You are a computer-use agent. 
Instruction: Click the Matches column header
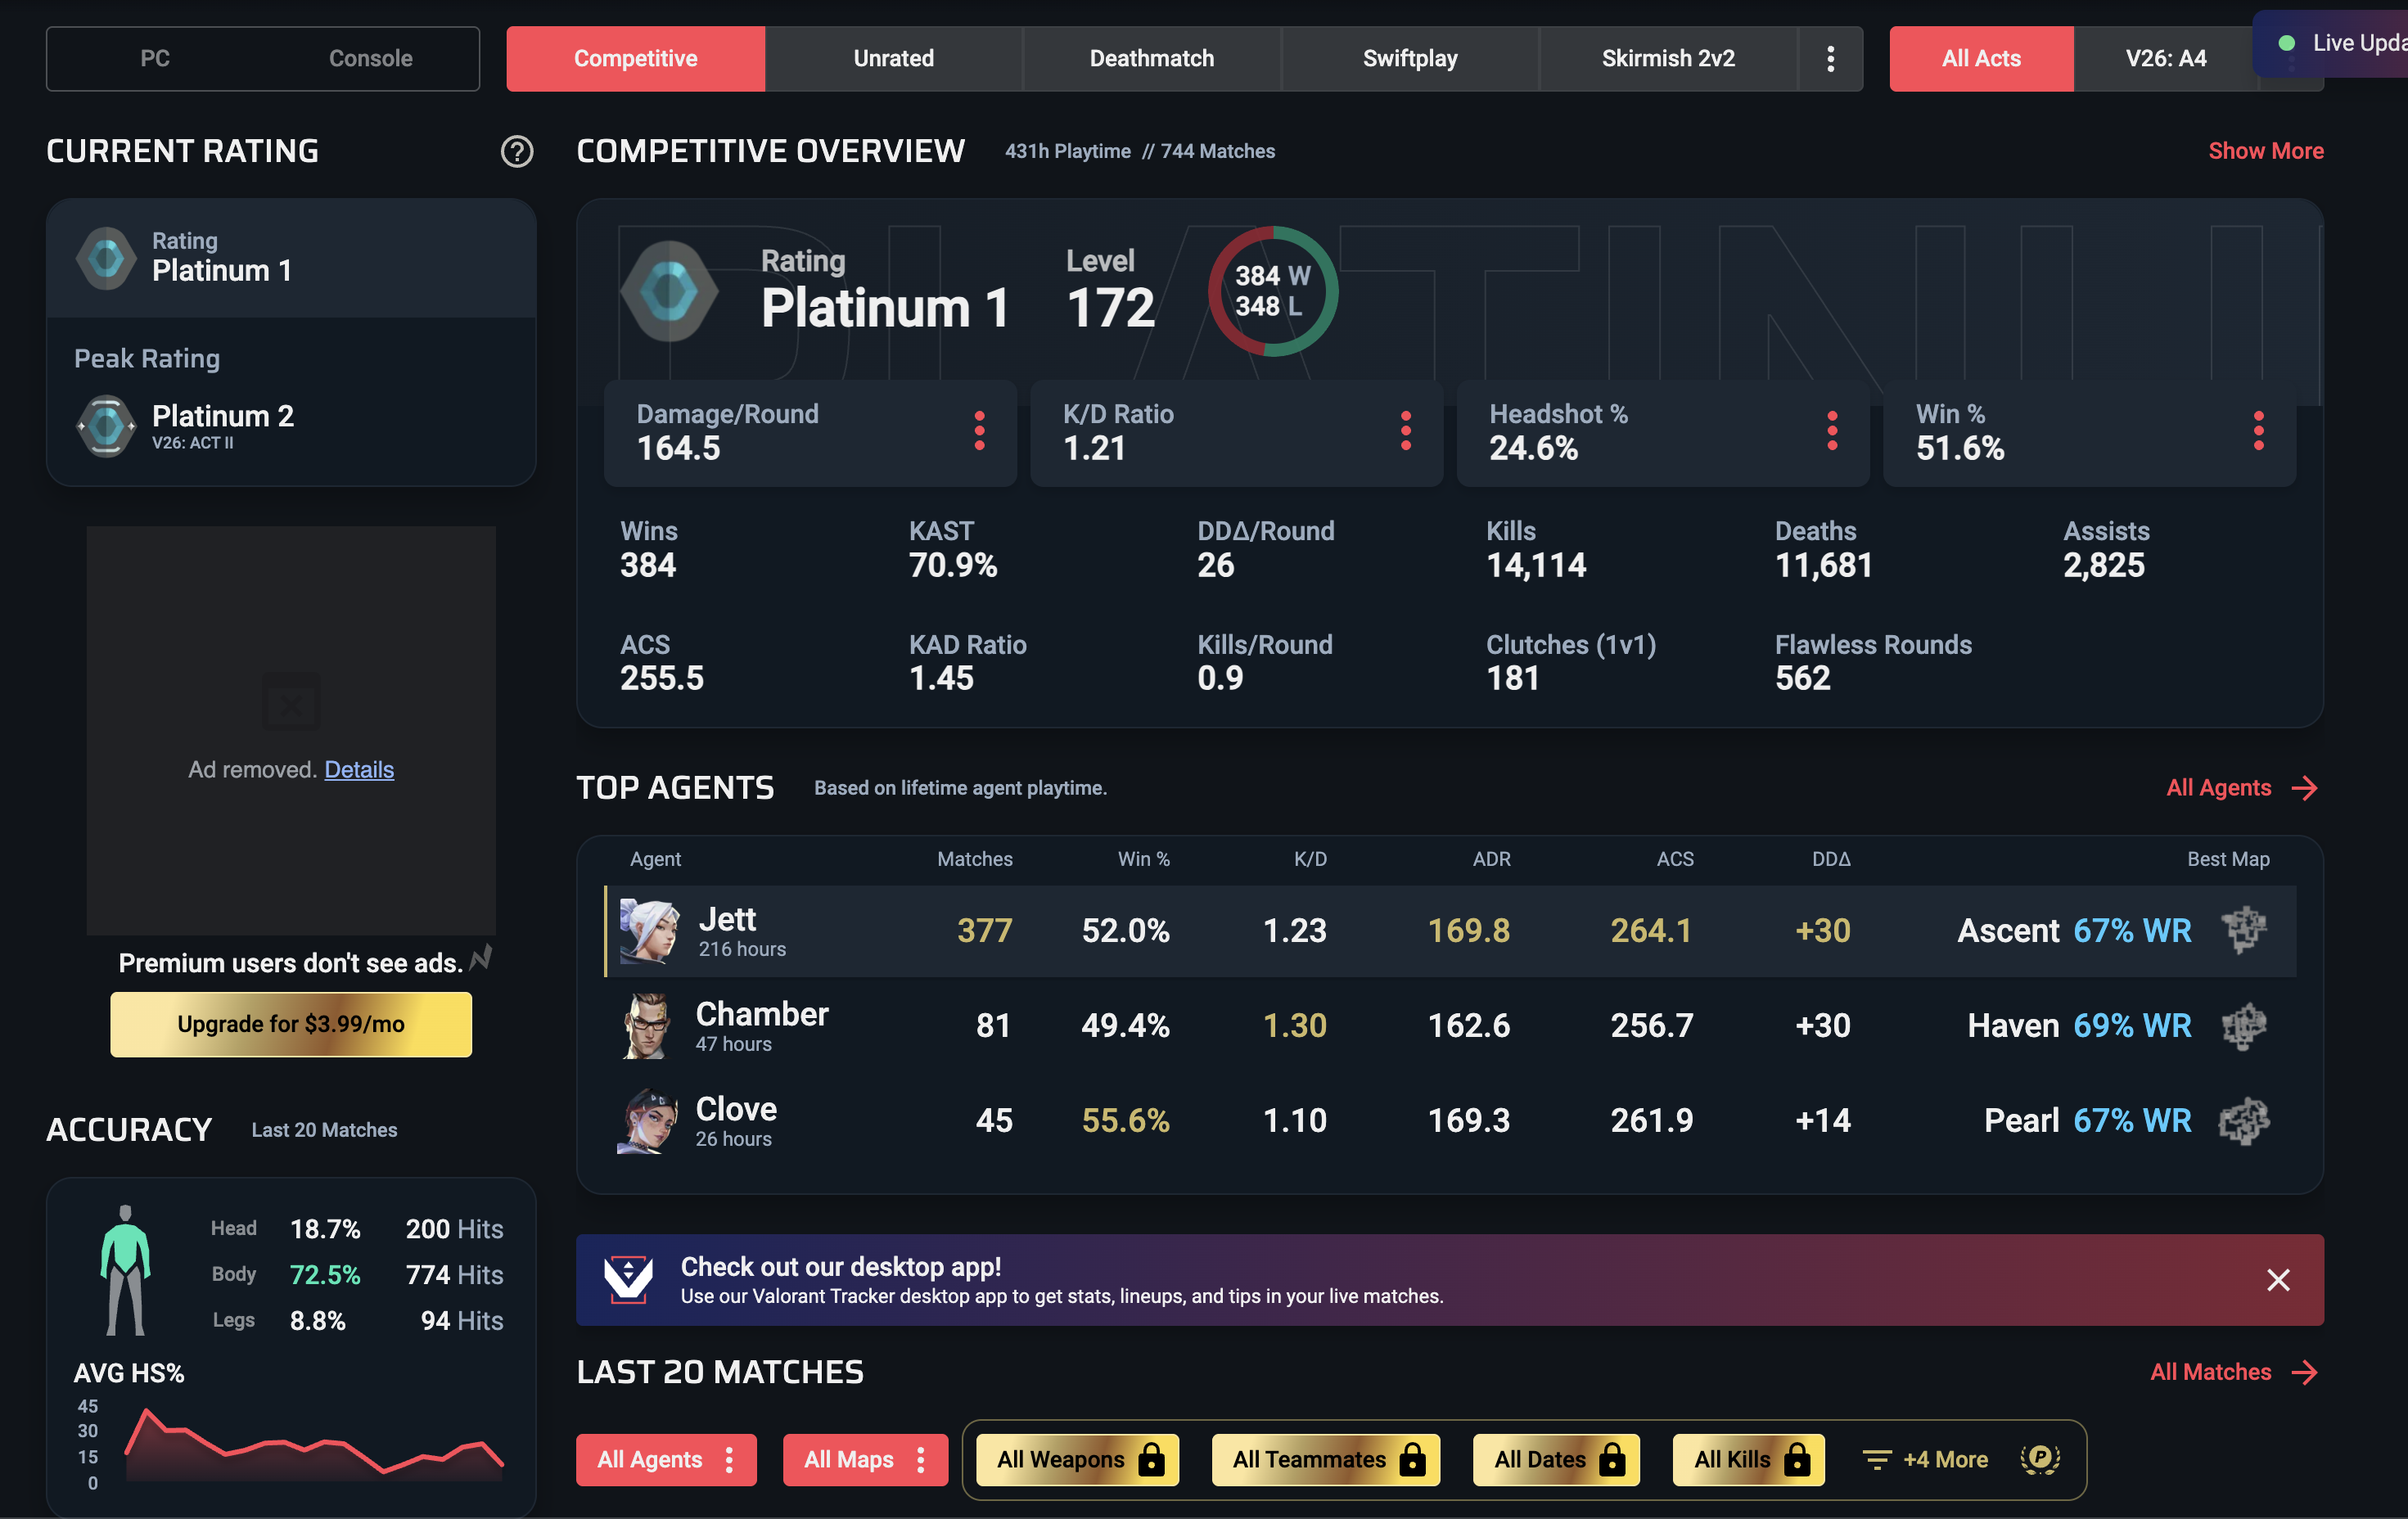tap(975, 859)
